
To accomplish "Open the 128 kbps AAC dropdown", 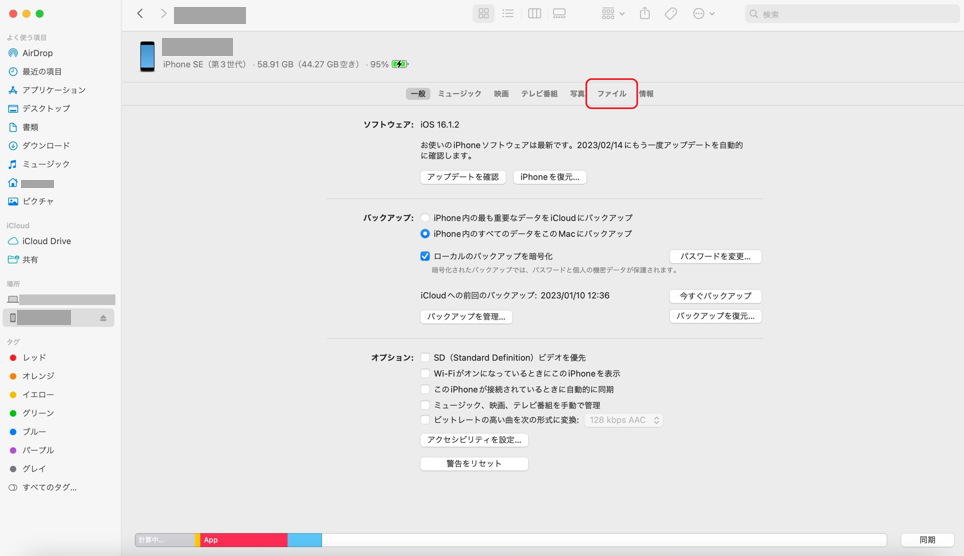I will [x=623, y=420].
